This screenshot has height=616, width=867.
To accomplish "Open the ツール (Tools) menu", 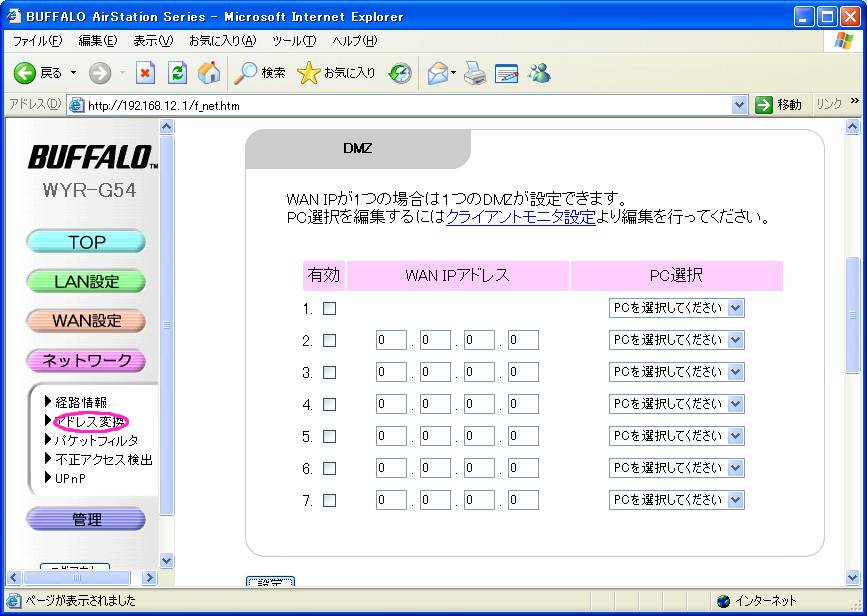I will click(x=294, y=41).
